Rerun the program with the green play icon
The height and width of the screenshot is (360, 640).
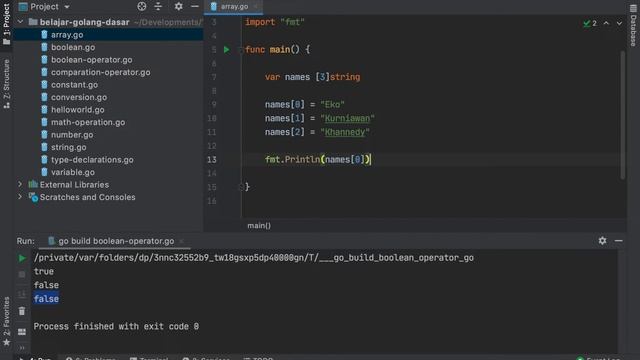(22, 258)
